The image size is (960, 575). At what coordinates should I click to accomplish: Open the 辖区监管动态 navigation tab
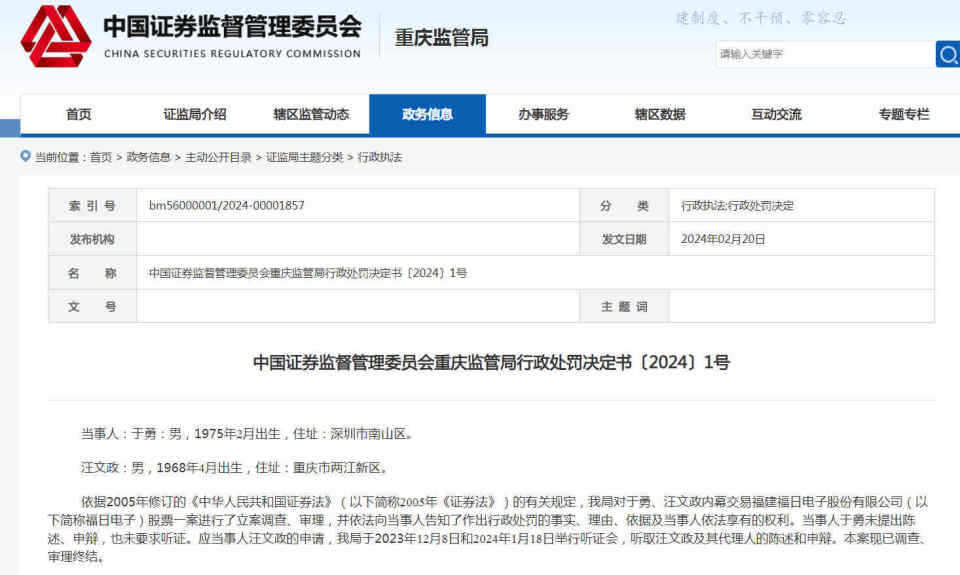tap(311, 115)
